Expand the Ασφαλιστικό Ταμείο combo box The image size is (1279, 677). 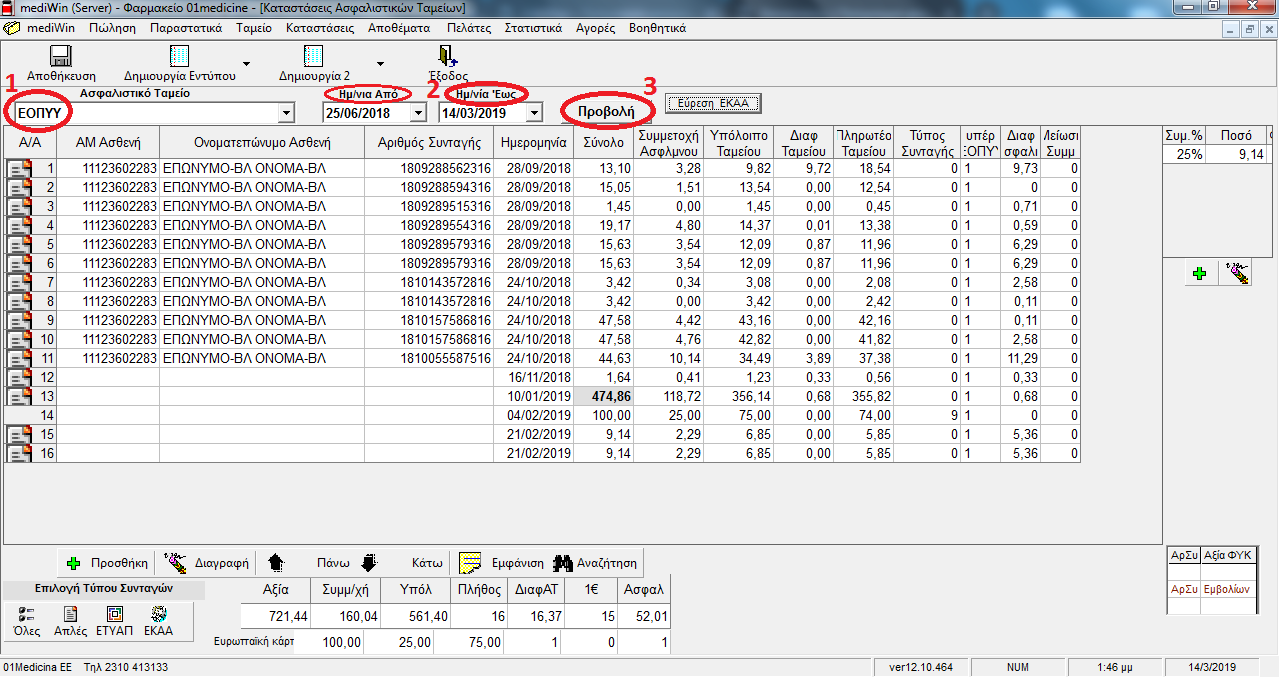pos(286,113)
